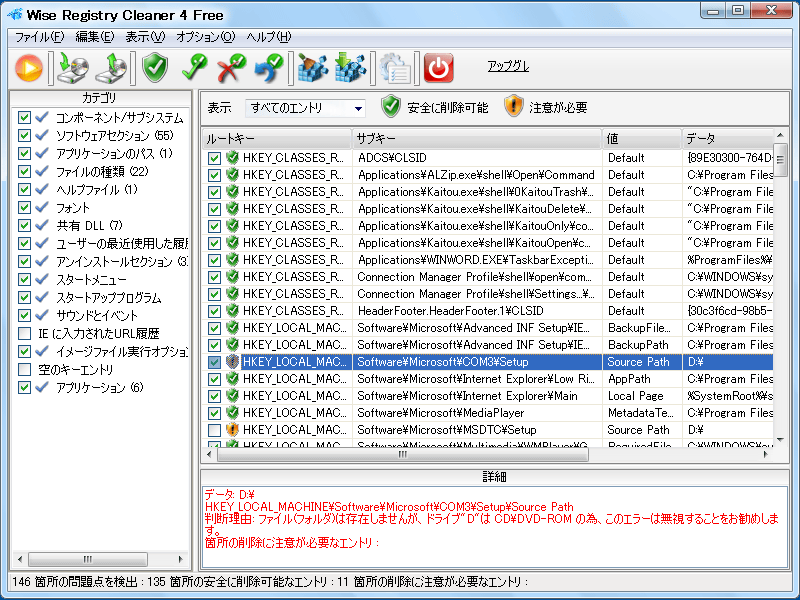The width and height of the screenshot is (800, 600).
Task: Click the disc icon with the green up arrow
Action: click(x=111, y=68)
